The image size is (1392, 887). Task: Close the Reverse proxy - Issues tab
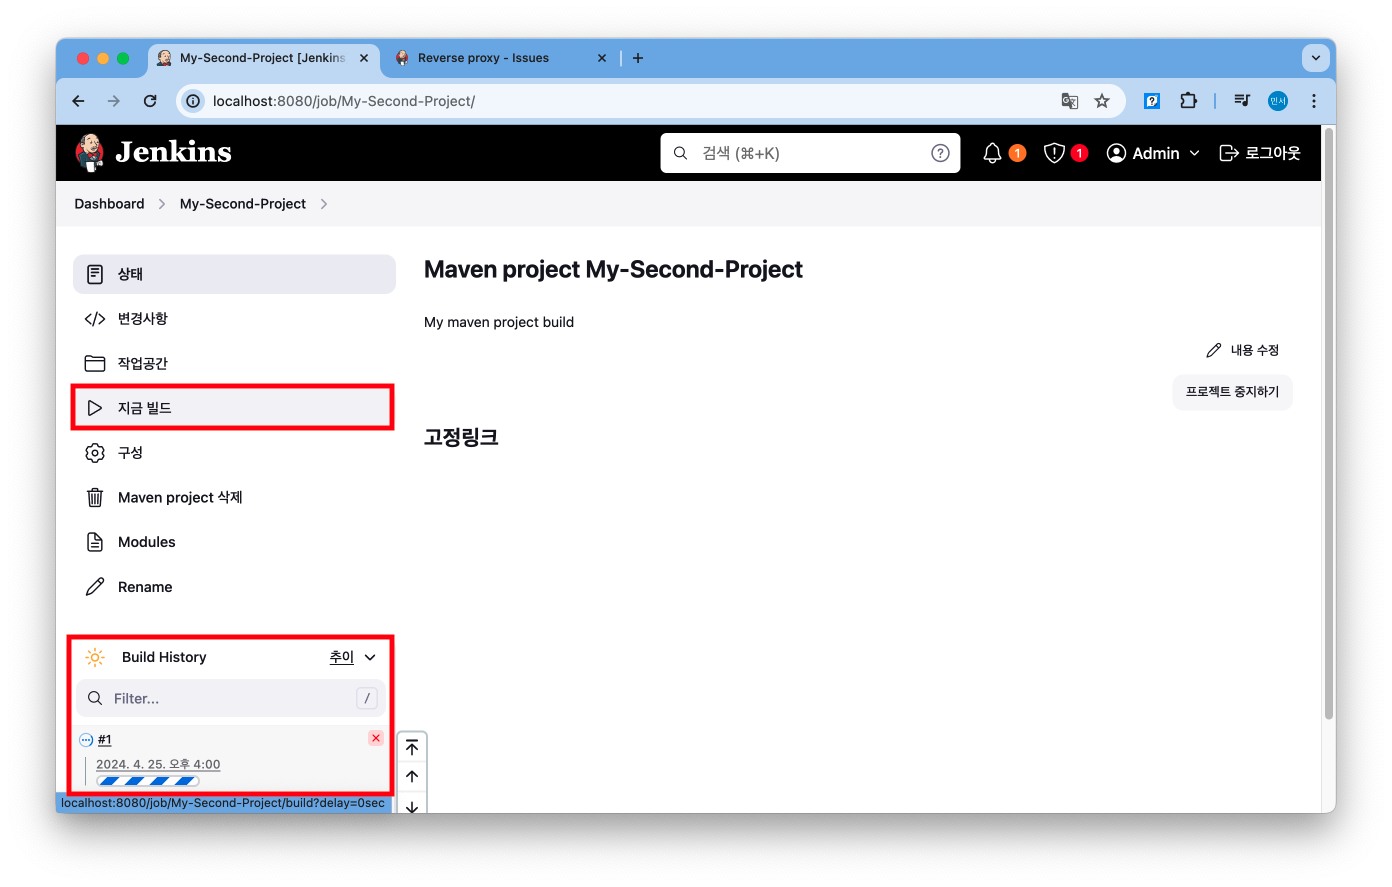click(x=602, y=58)
